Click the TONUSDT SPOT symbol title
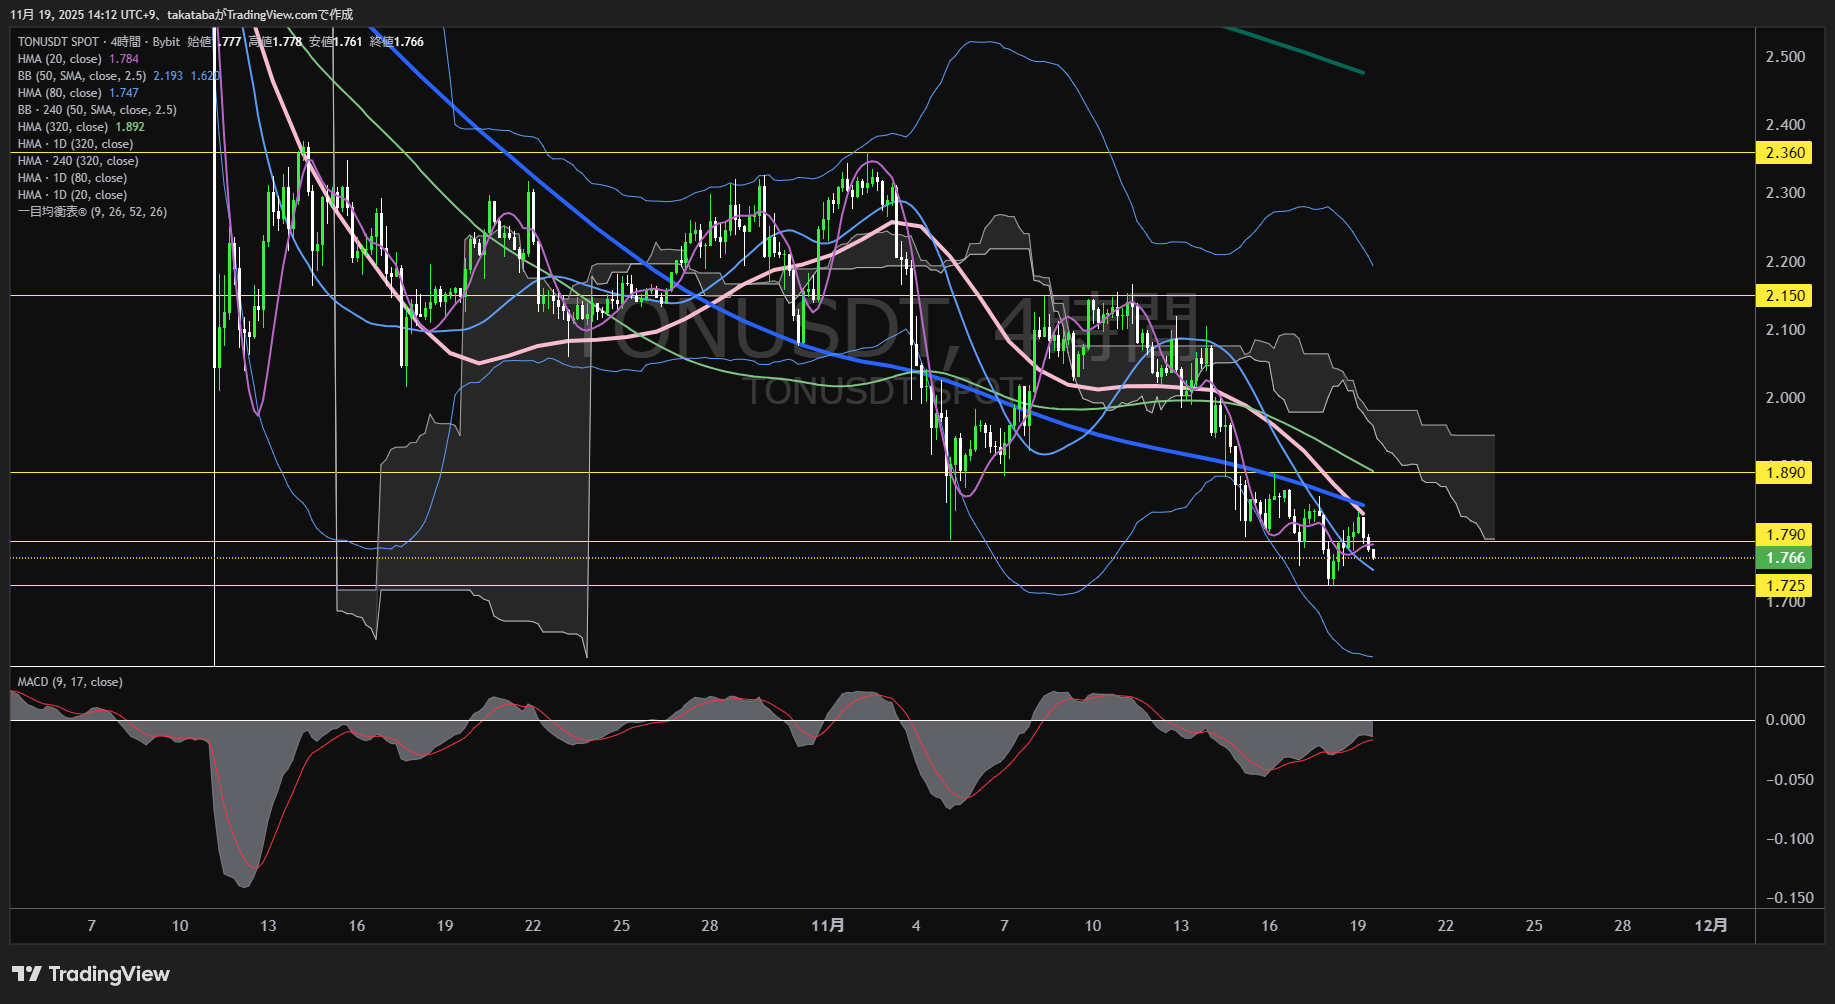This screenshot has height=1004, width=1835. coord(58,42)
